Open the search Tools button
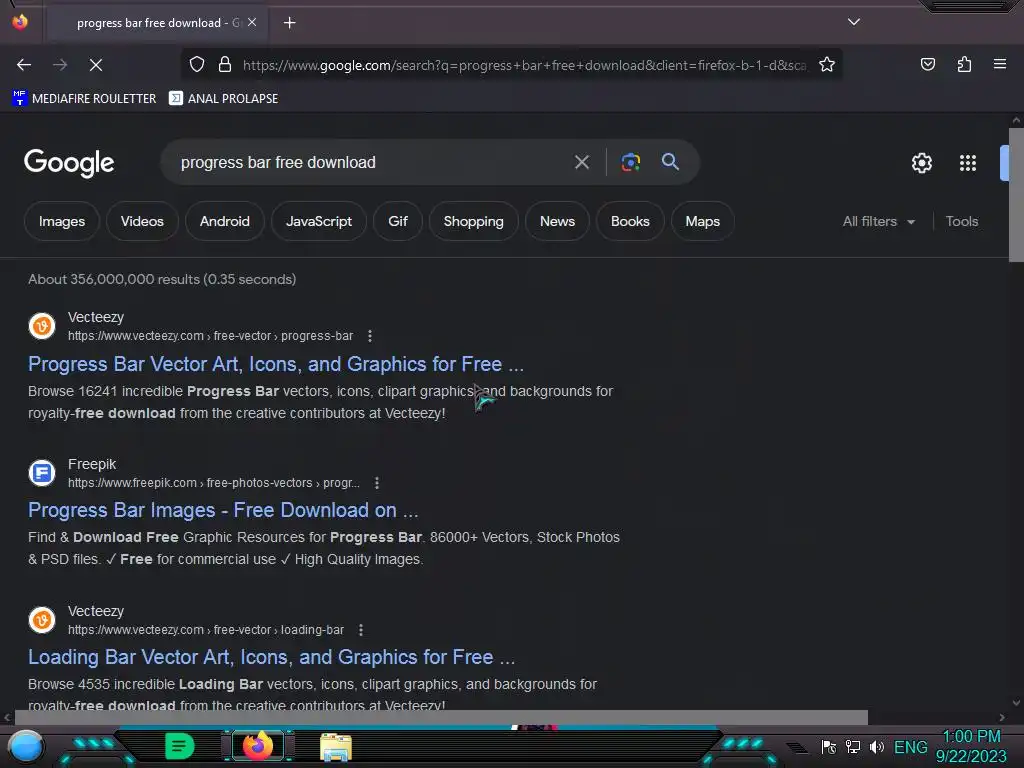Screen dimensions: 1024x768 click(961, 221)
